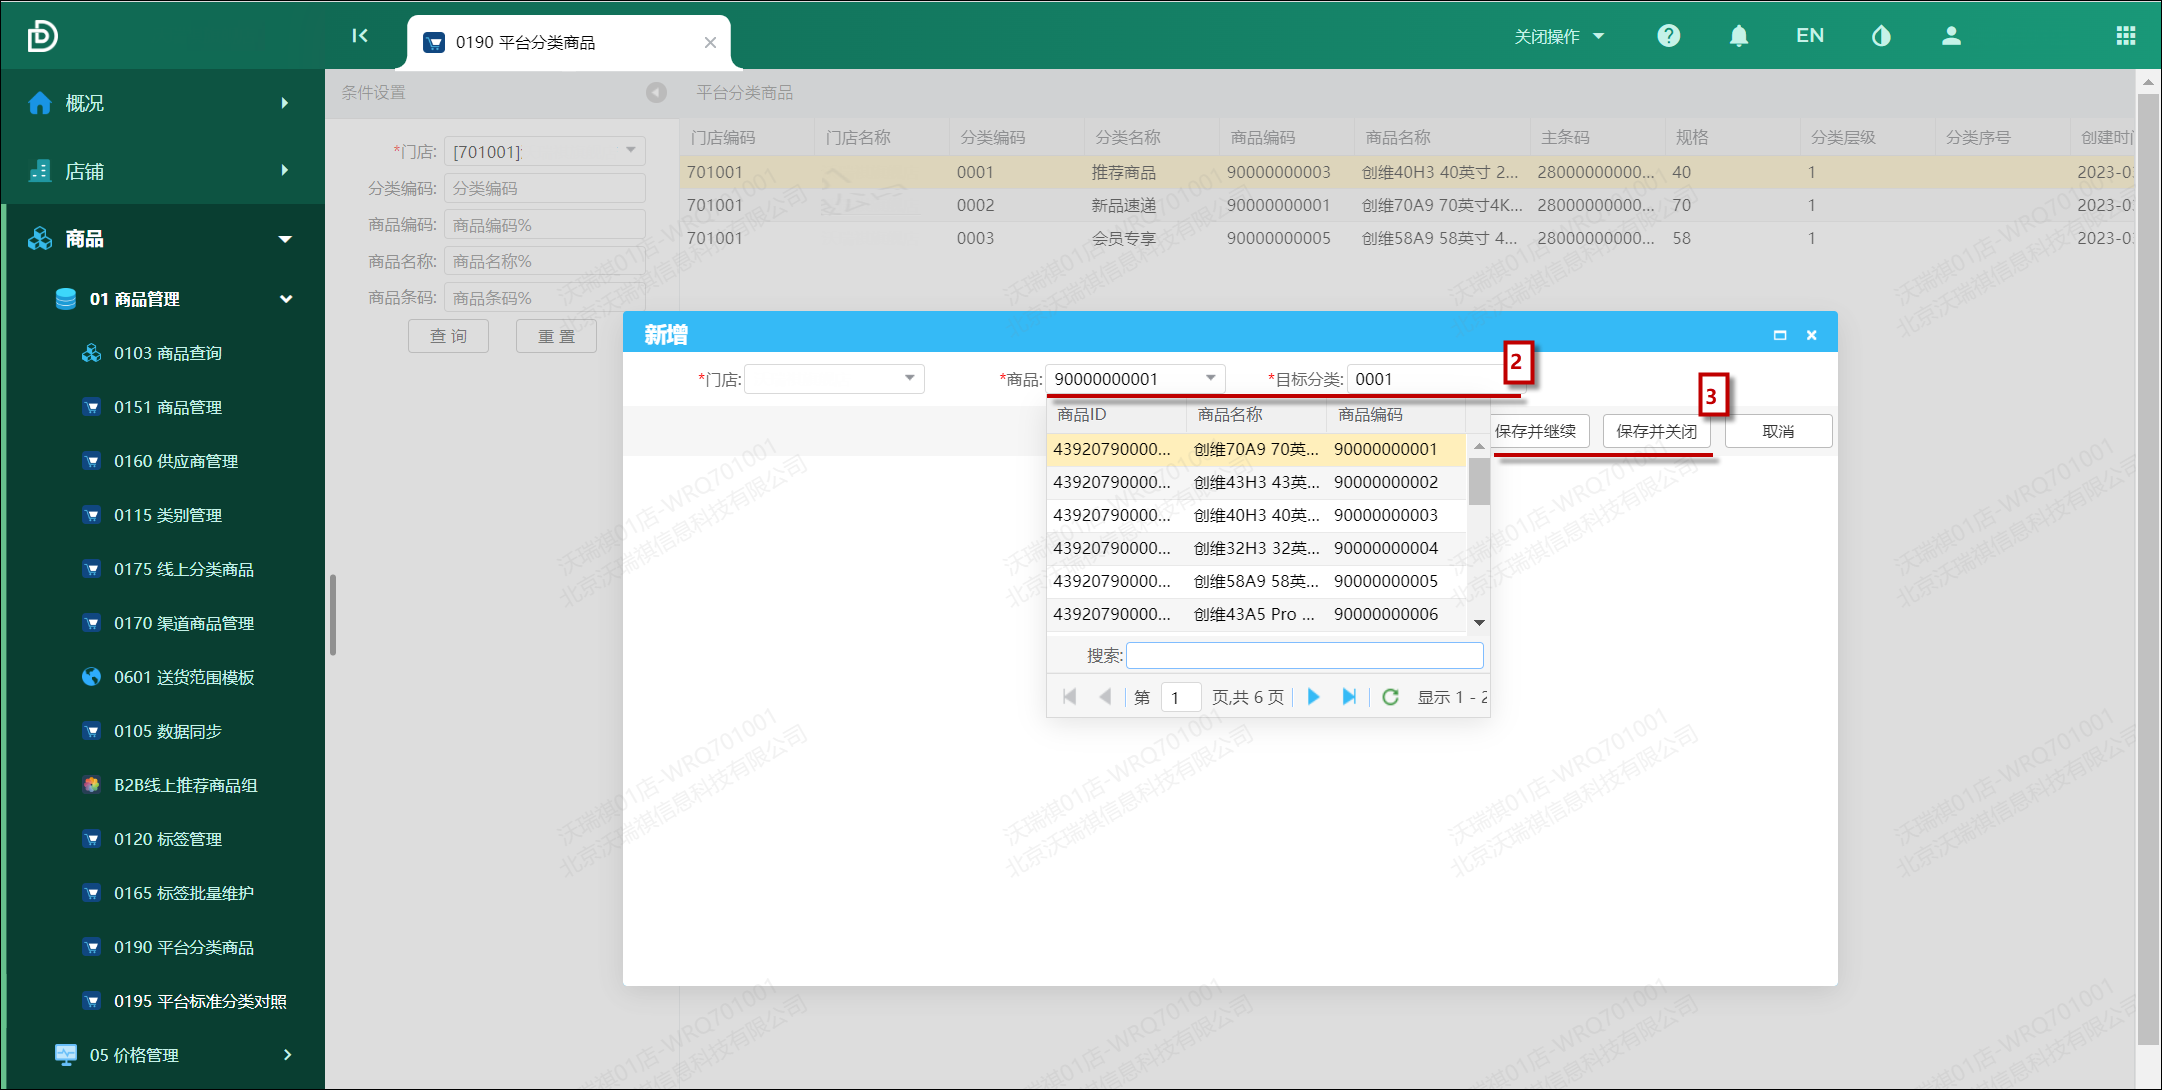The width and height of the screenshot is (2162, 1090).
Task: Collapse sidebar with the arrow-bar icon
Action: tap(360, 36)
